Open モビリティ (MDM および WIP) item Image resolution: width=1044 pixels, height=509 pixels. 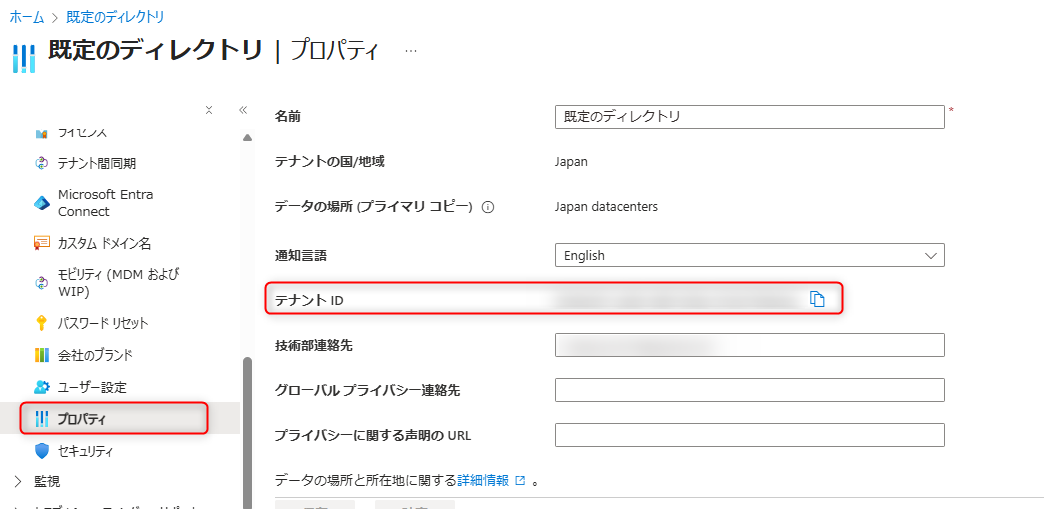click(118, 282)
